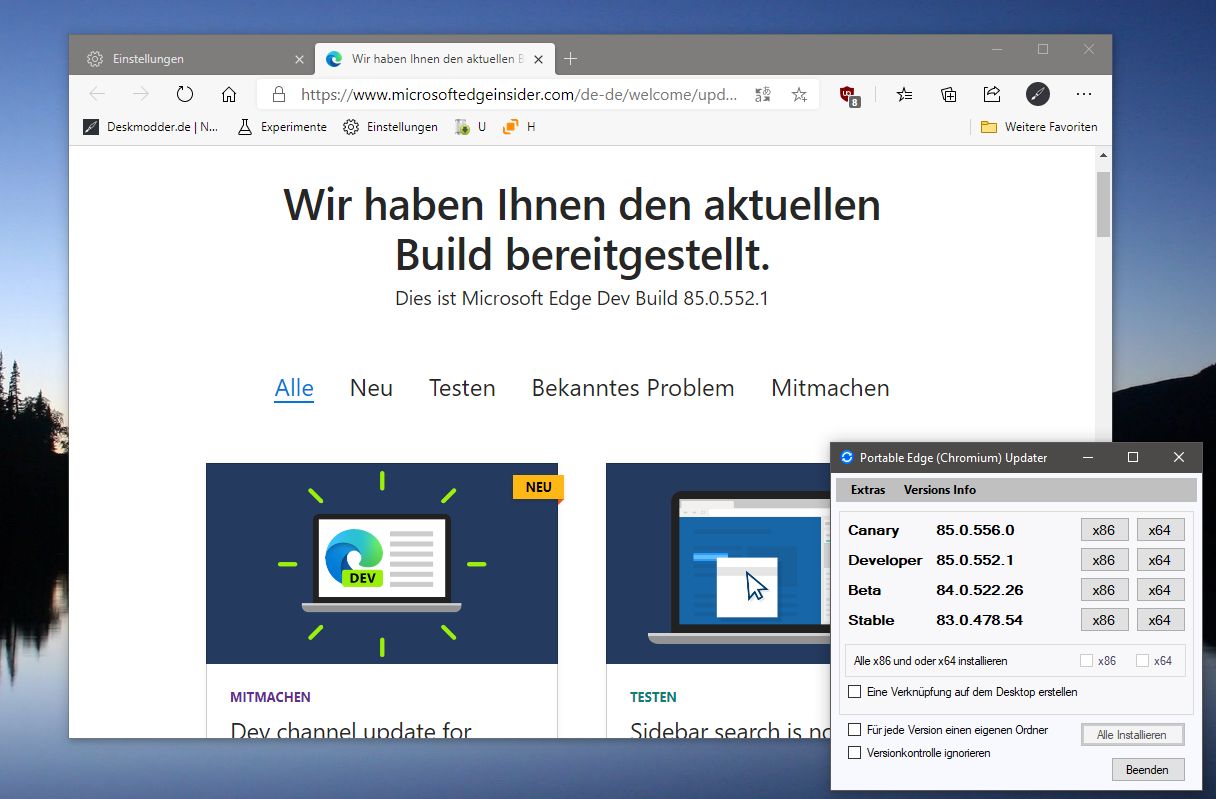Add page to favorites with the star icon
Image resolution: width=1216 pixels, height=799 pixels.
tap(799, 94)
